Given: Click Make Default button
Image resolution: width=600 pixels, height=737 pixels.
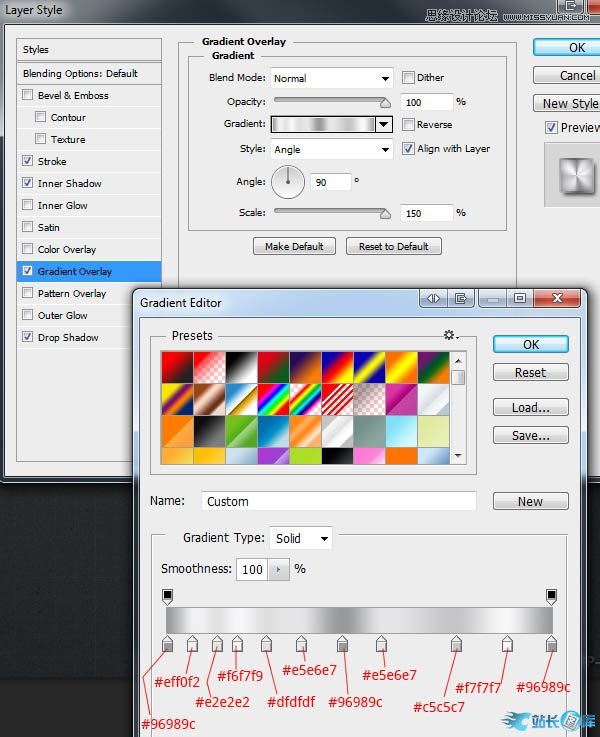Looking at the screenshot, I should [x=294, y=246].
